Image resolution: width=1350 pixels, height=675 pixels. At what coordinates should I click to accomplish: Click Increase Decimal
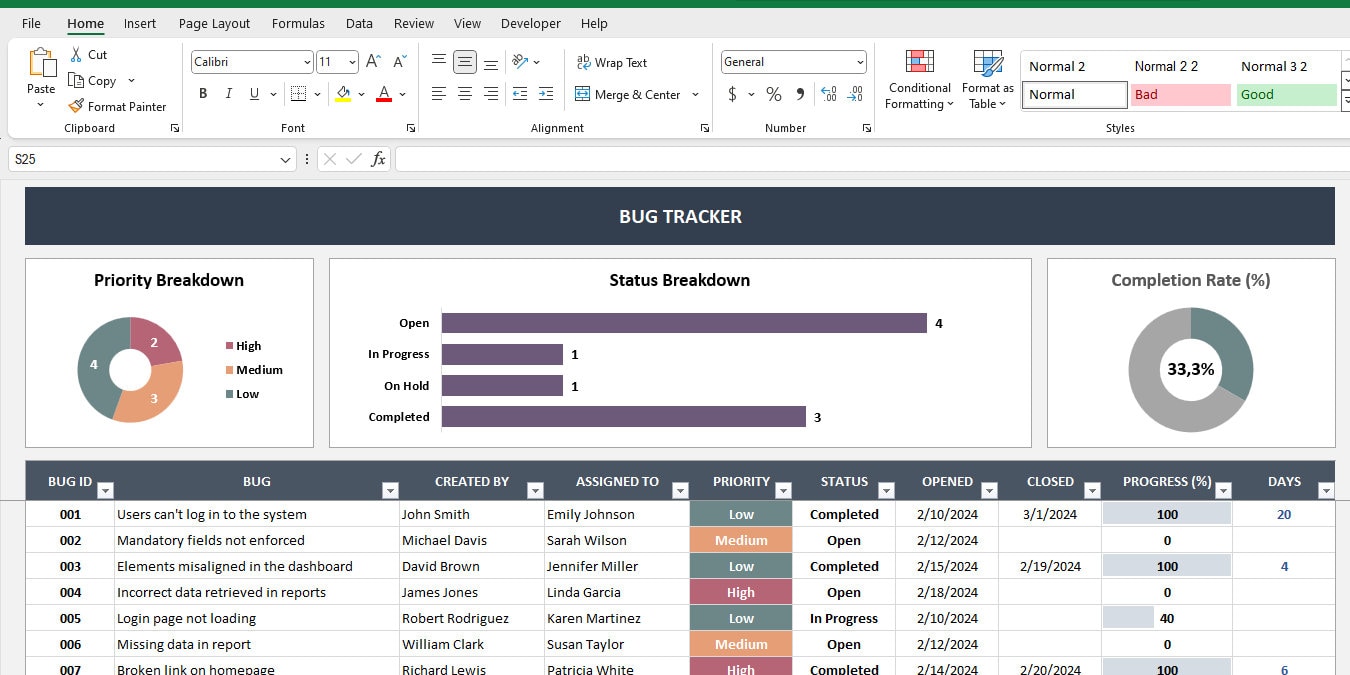click(x=828, y=94)
